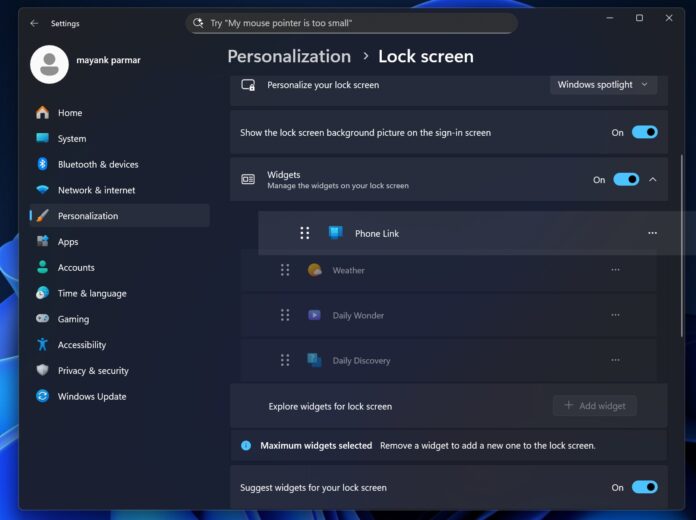Click the search magnifier icon
Viewport: 696px width, 520px height.
coord(198,23)
